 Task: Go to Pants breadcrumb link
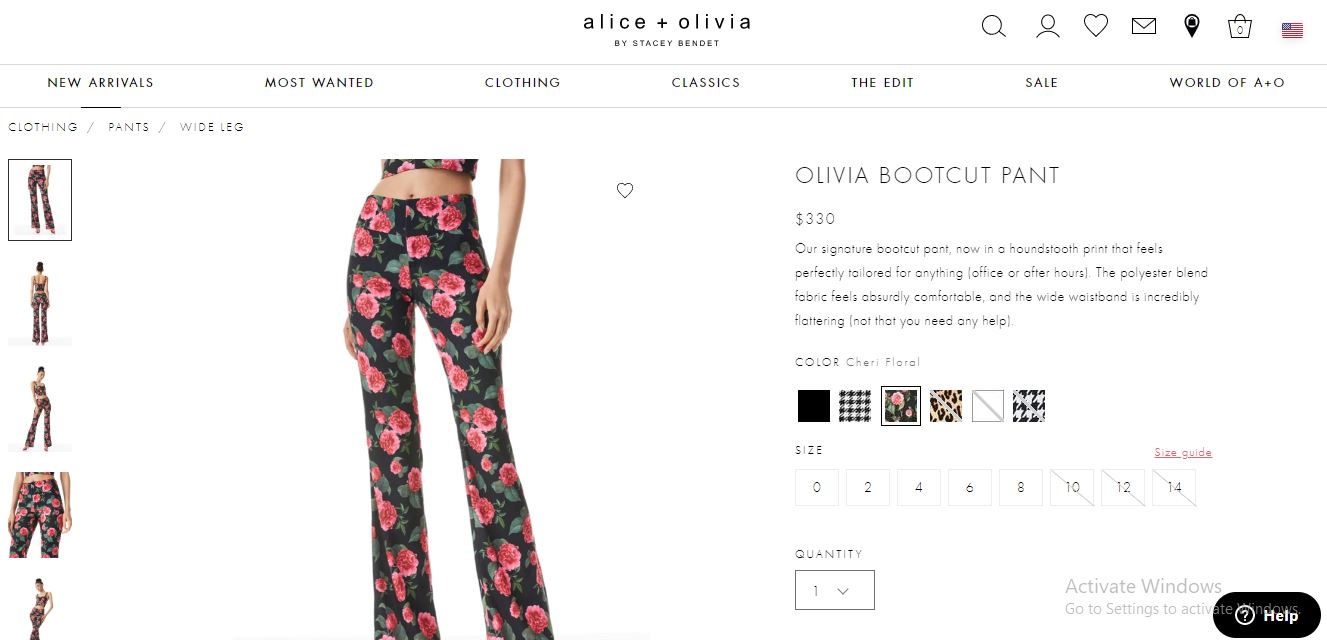coord(129,127)
